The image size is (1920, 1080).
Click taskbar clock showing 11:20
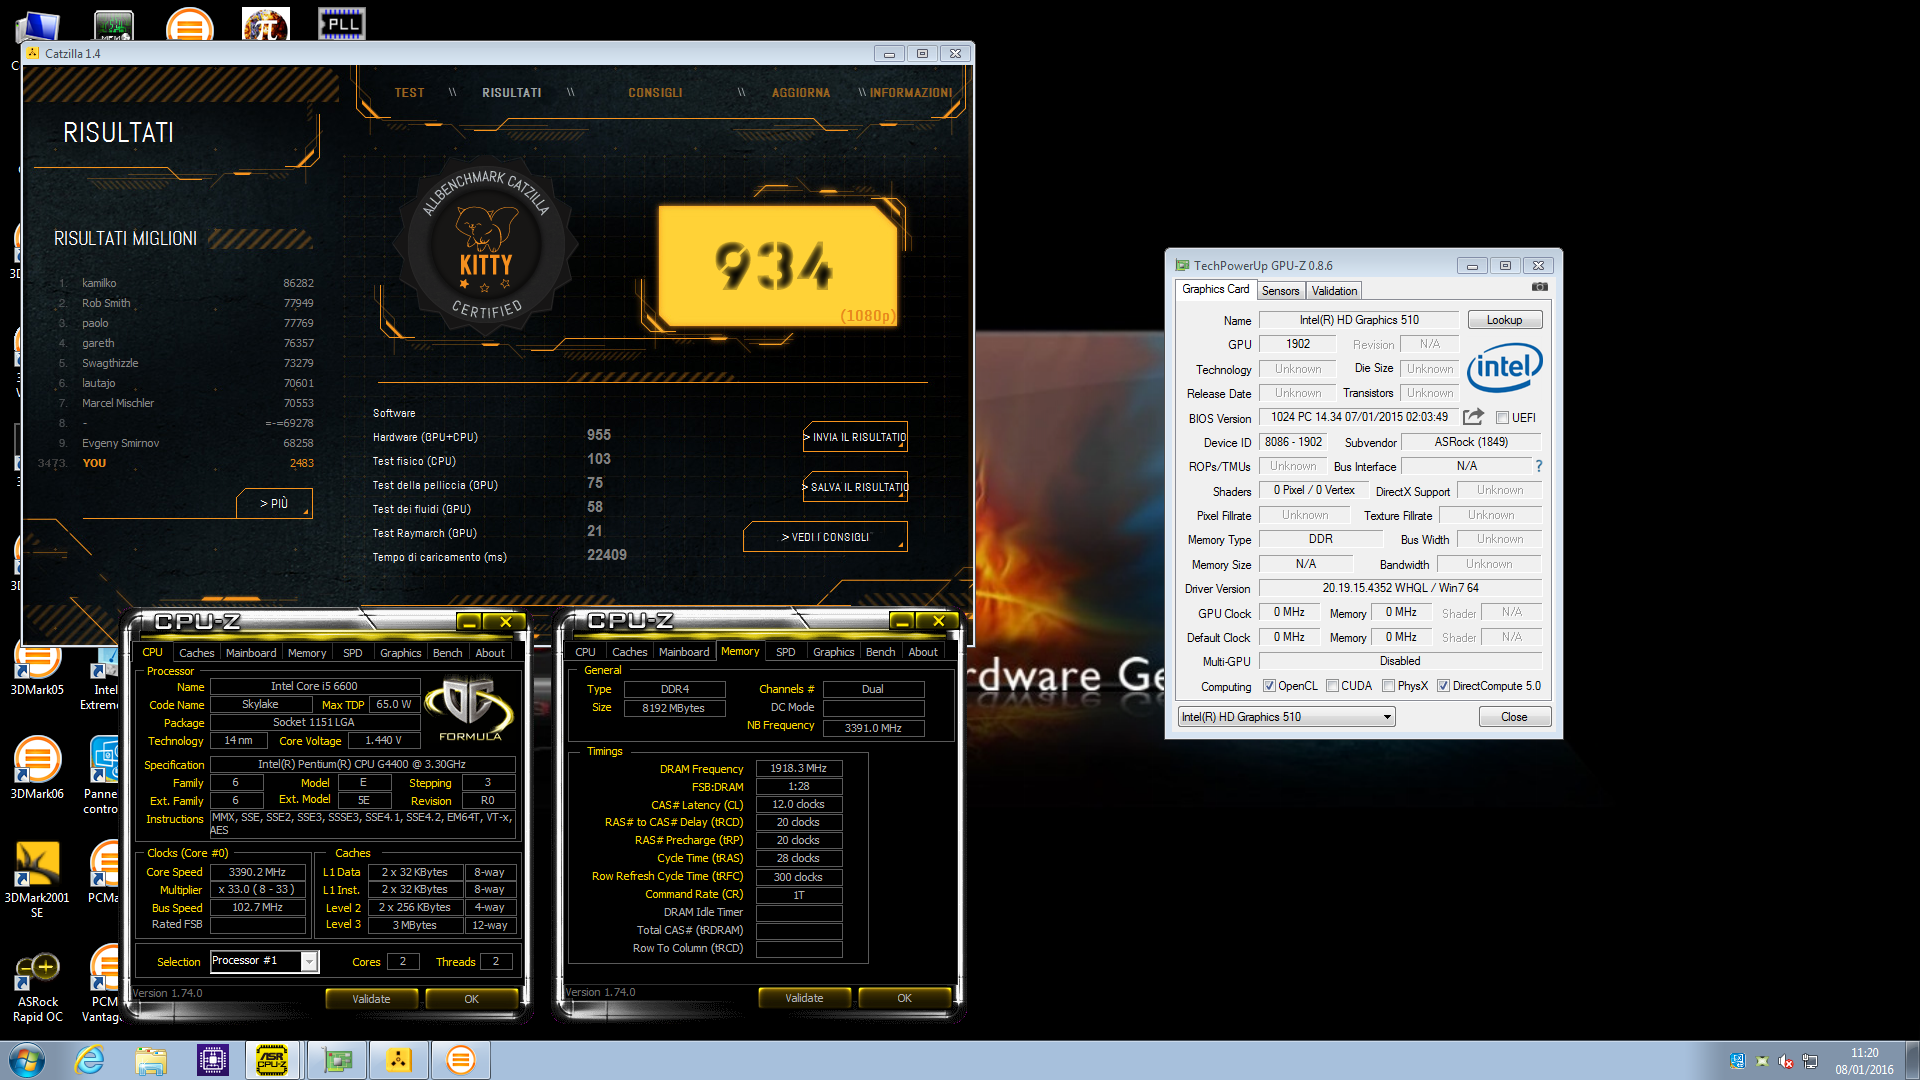tap(1864, 1061)
